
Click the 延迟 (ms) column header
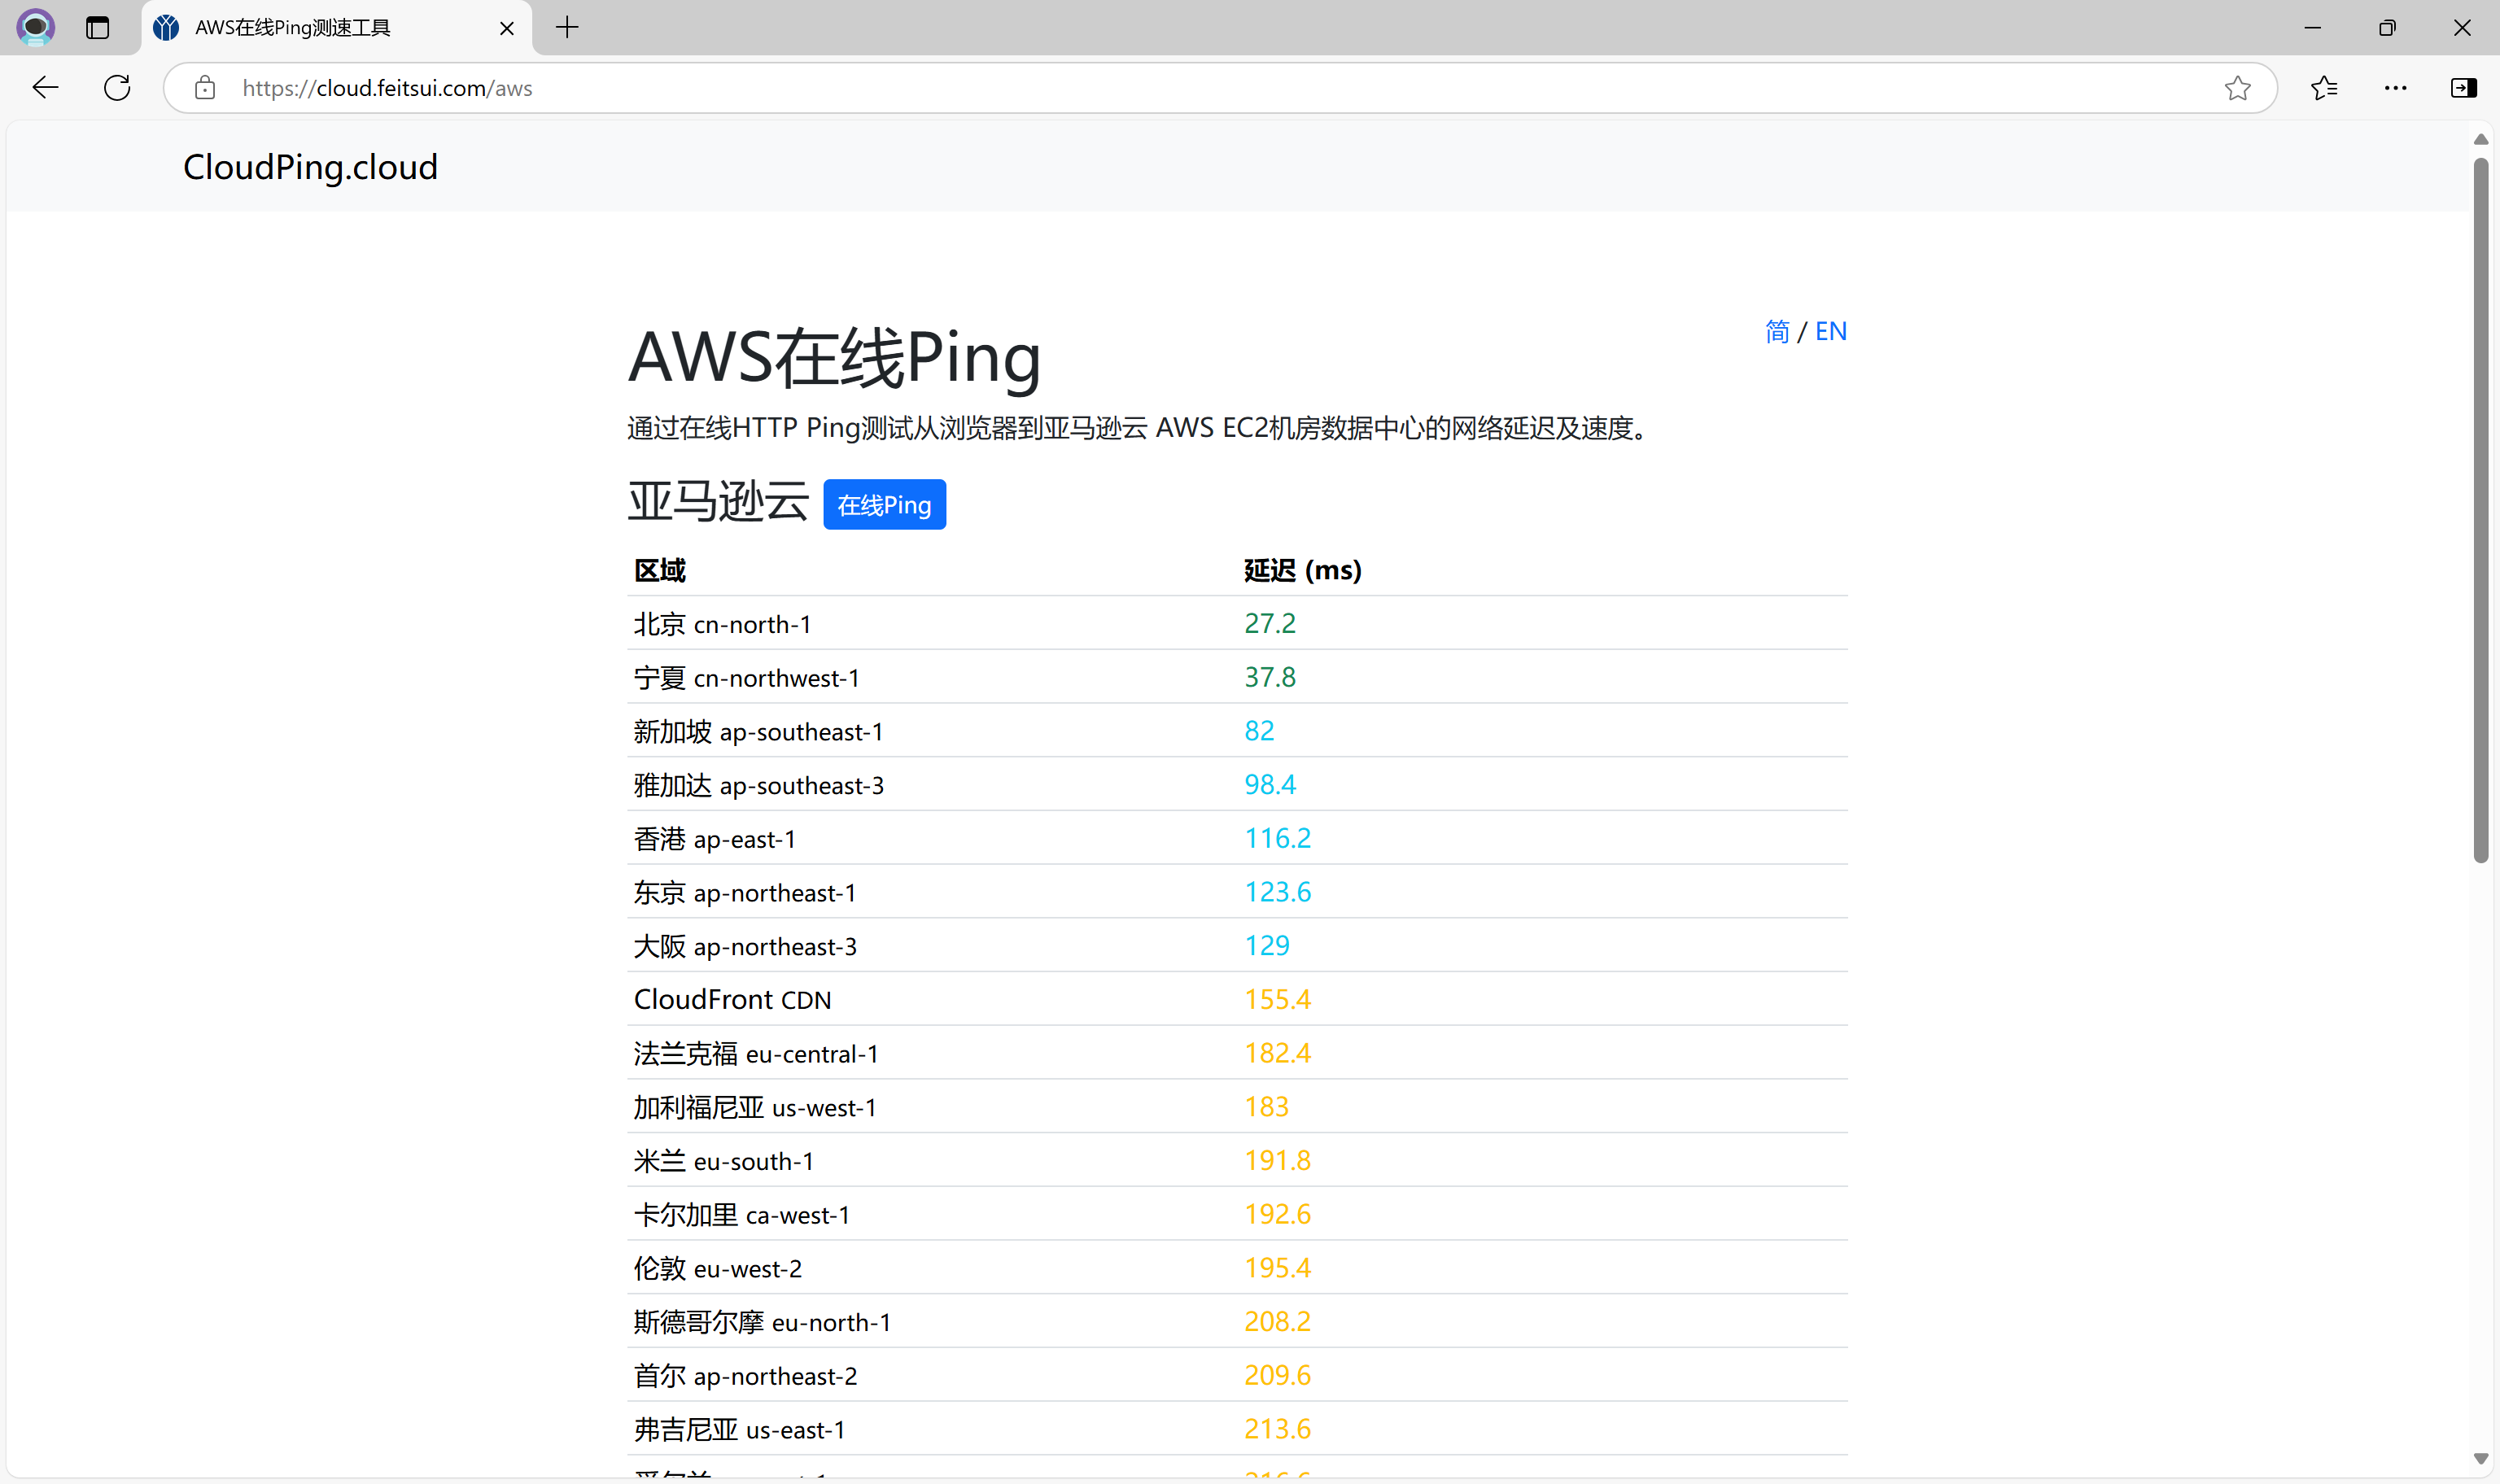(x=1302, y=570)
